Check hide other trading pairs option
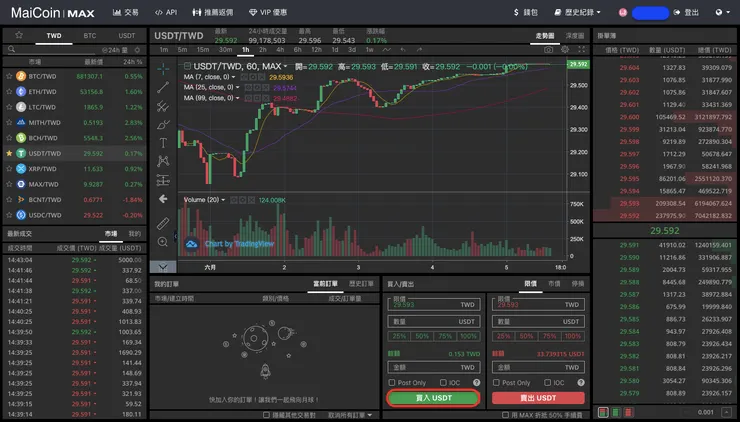Image resolution: width=740 pixels, height=422 pixels. [x=267, y=415]
